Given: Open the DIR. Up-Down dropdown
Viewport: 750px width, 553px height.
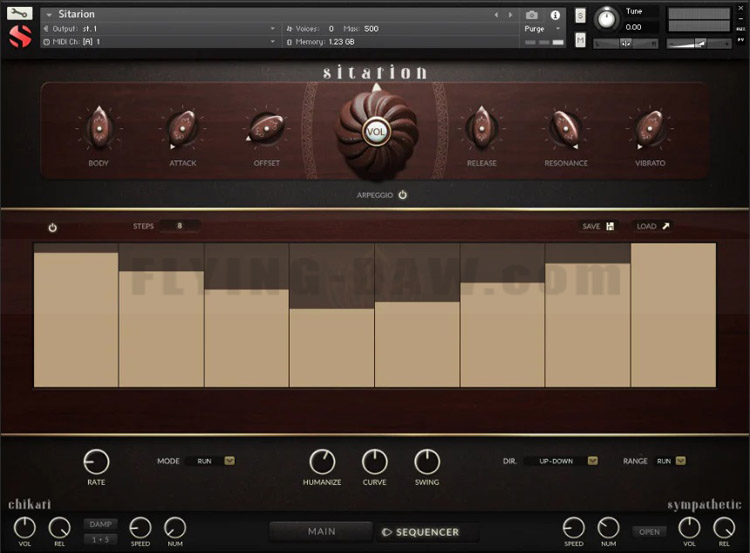Looking at the screenshot, I should coord(561,461).
